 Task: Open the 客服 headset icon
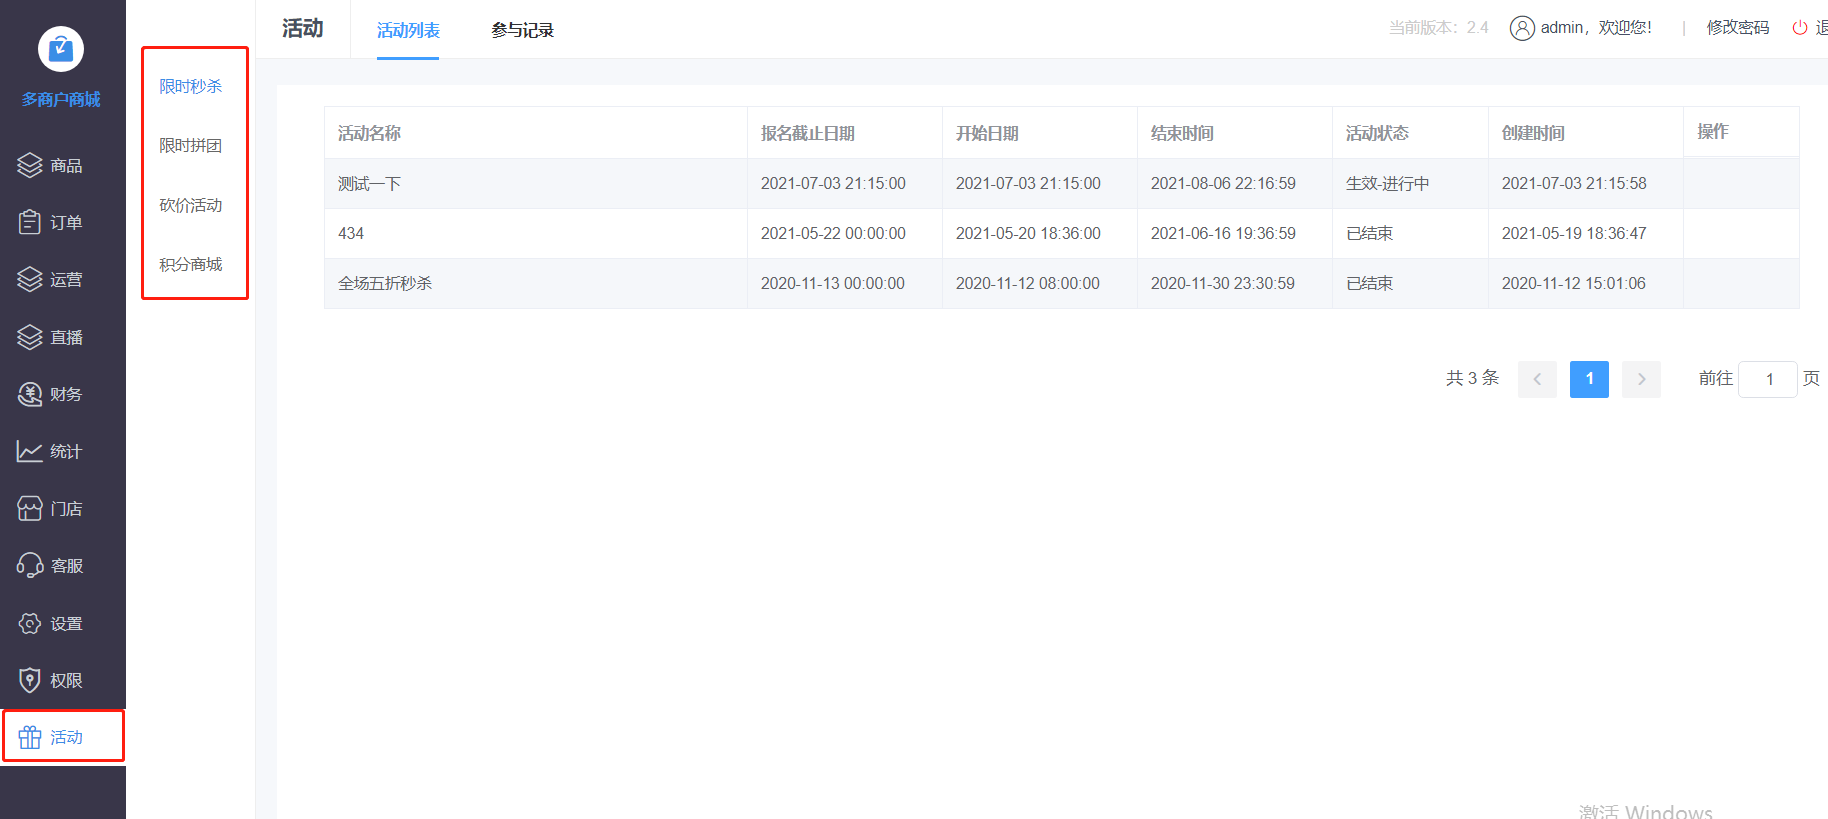tap(30, 565)
